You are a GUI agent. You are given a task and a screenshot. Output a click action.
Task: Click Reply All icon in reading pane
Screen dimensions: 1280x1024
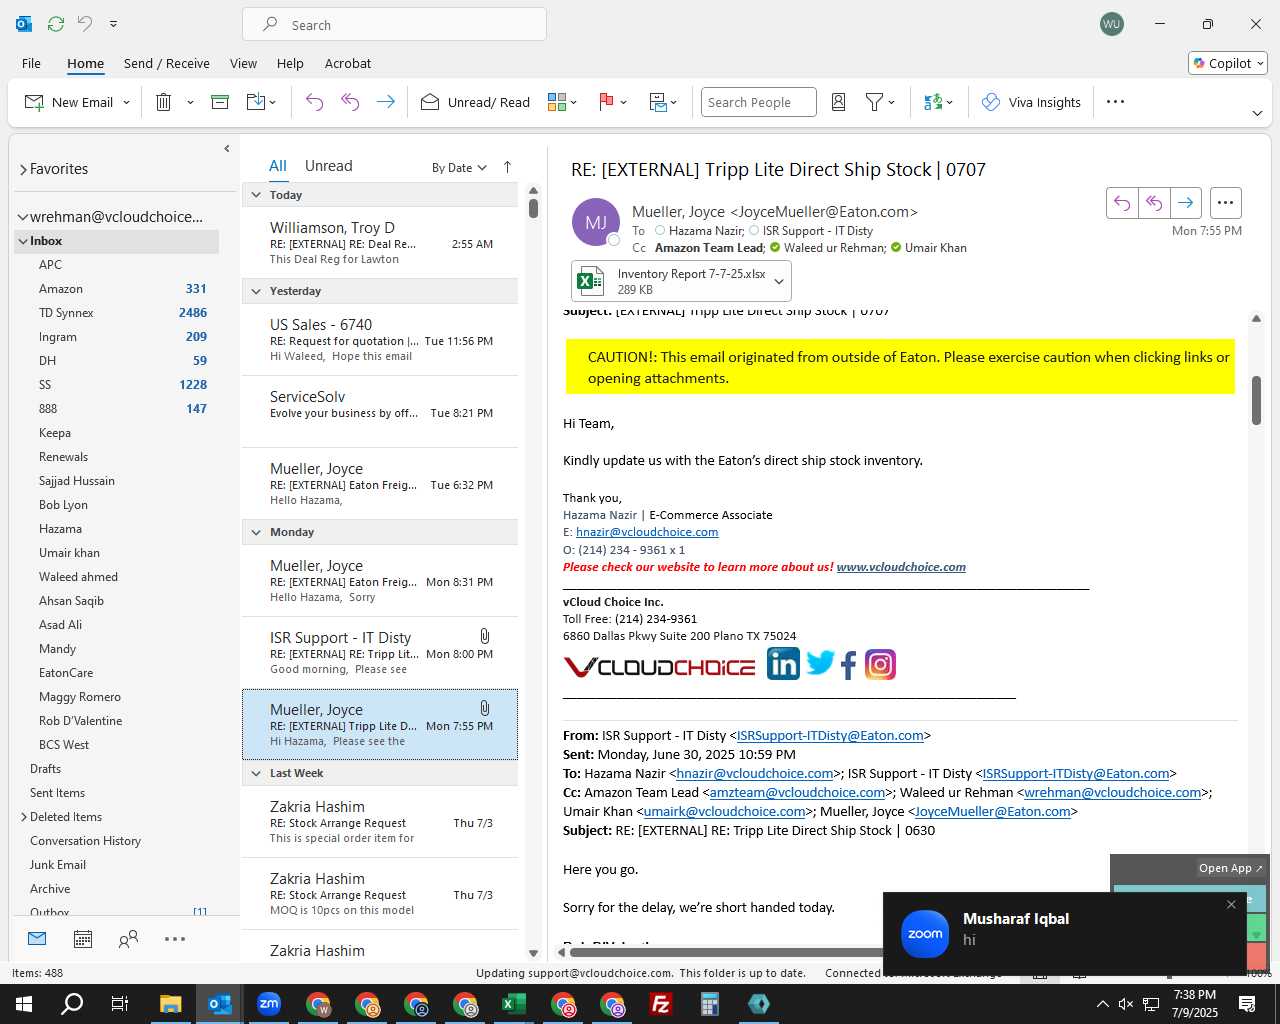(1154, 203)
